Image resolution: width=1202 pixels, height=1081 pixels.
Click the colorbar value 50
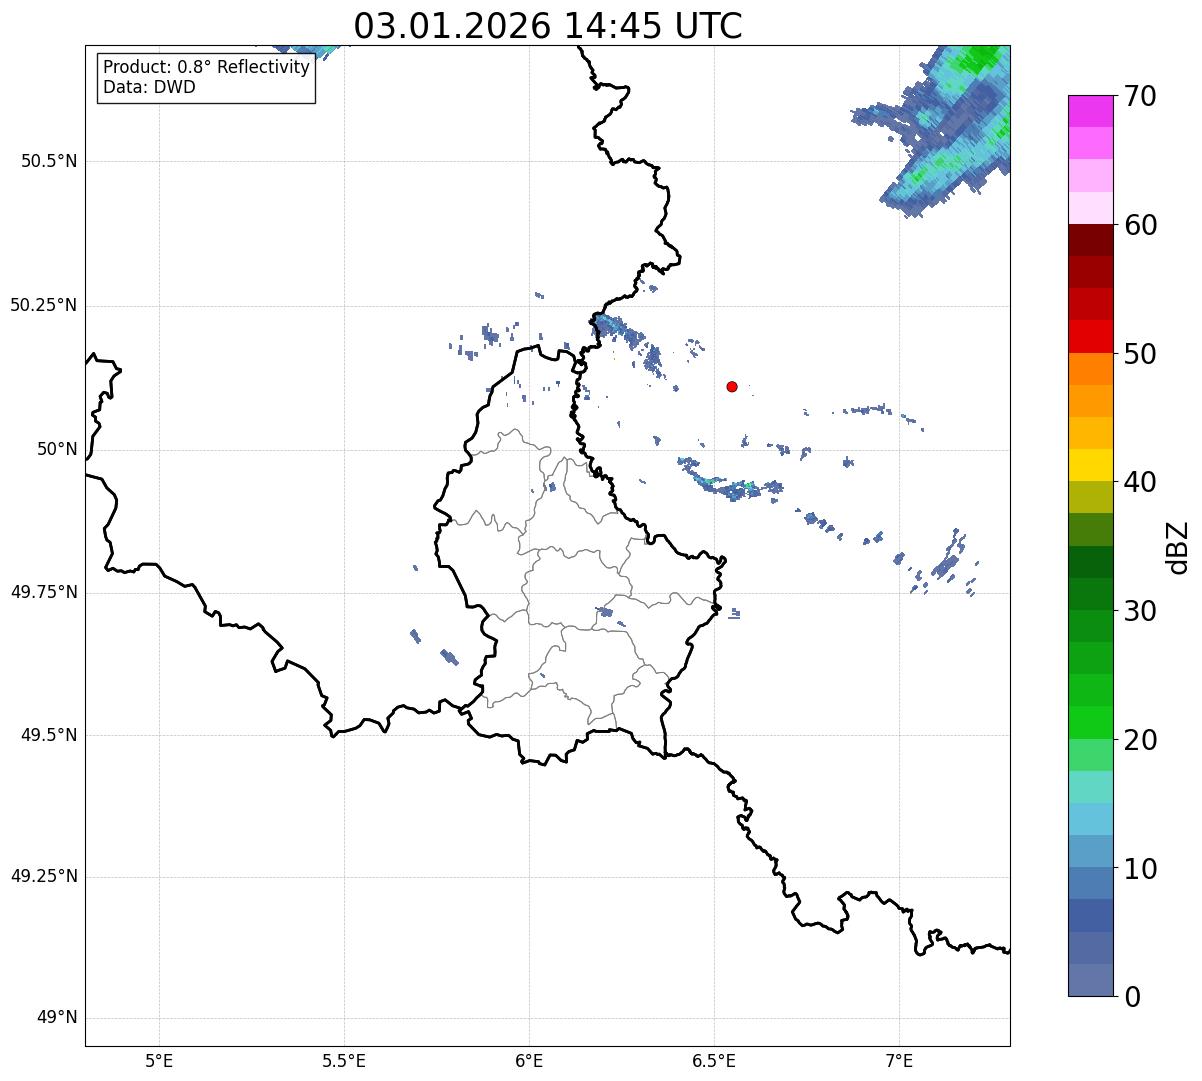click(x=1139, y=354)
